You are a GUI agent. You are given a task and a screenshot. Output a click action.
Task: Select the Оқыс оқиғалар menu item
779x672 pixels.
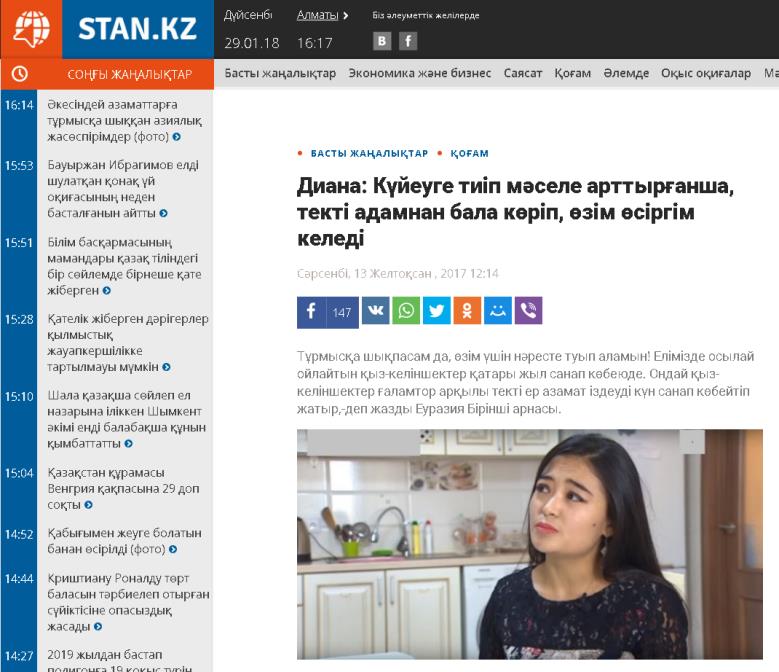pyautogui.click(x=705, y=73)
